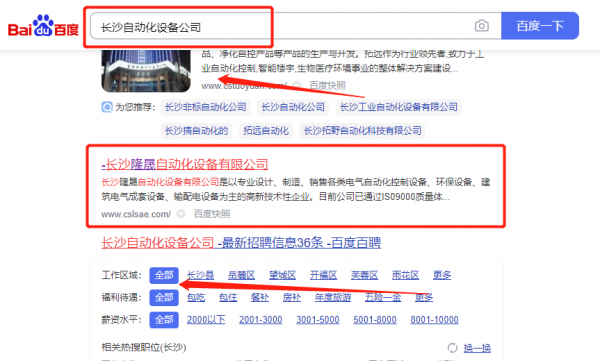
Task: Select 全部 in 福利待遇 filter
Action: pos(164,297)
